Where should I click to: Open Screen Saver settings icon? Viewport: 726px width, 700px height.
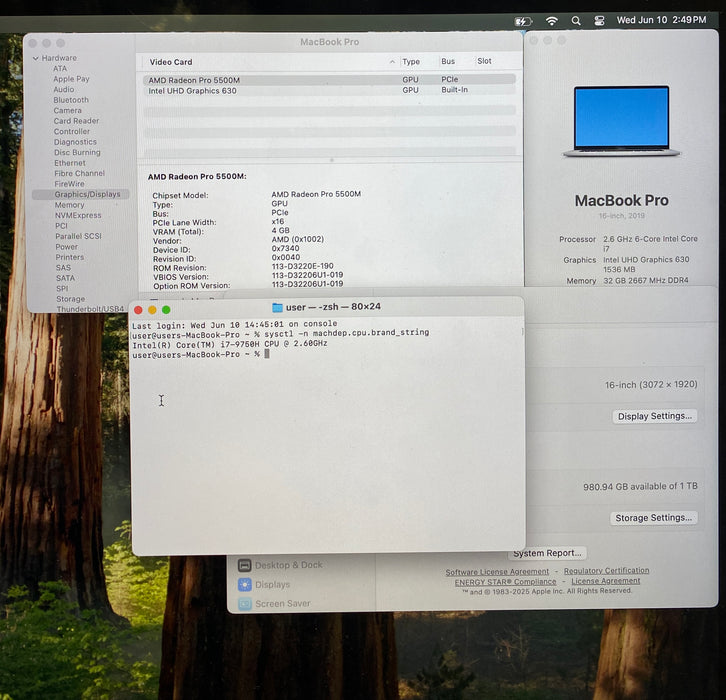(x=244, y=604)
